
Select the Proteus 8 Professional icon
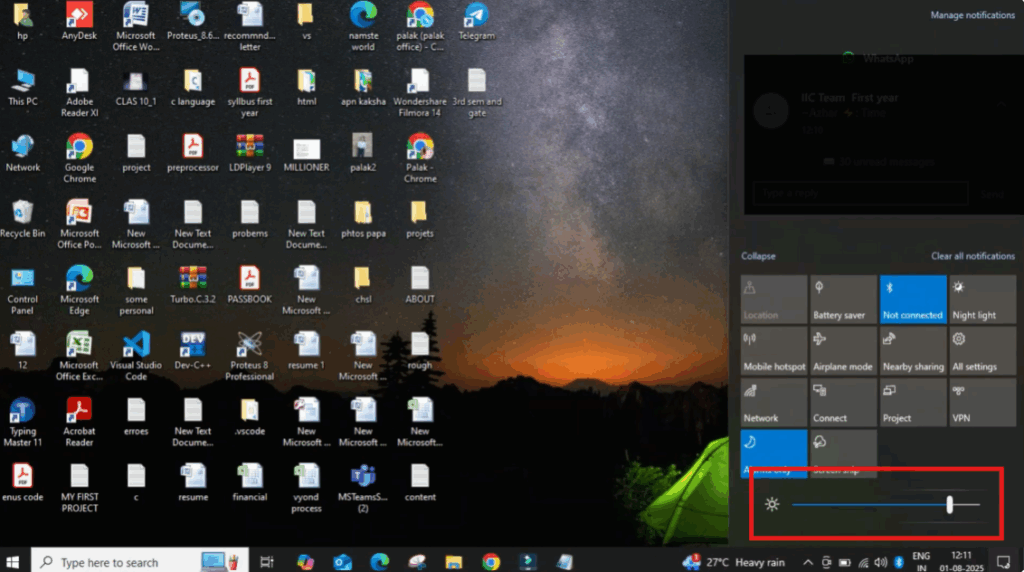249,357
